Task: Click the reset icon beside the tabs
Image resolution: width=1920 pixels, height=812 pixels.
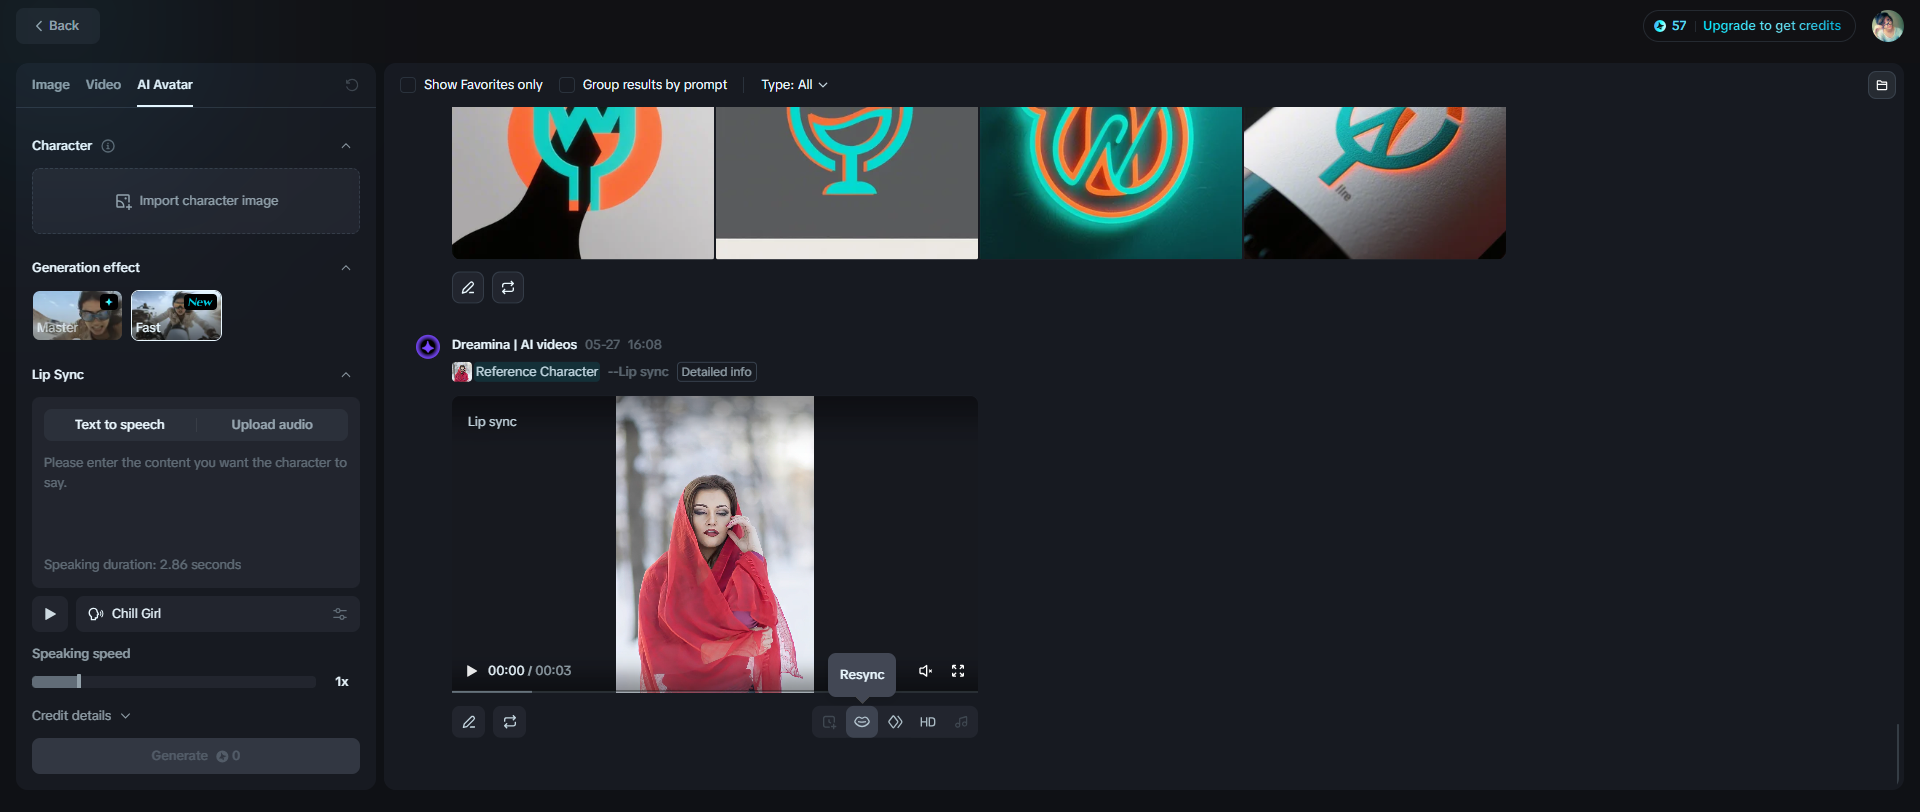Action: (x=352, y=85)
